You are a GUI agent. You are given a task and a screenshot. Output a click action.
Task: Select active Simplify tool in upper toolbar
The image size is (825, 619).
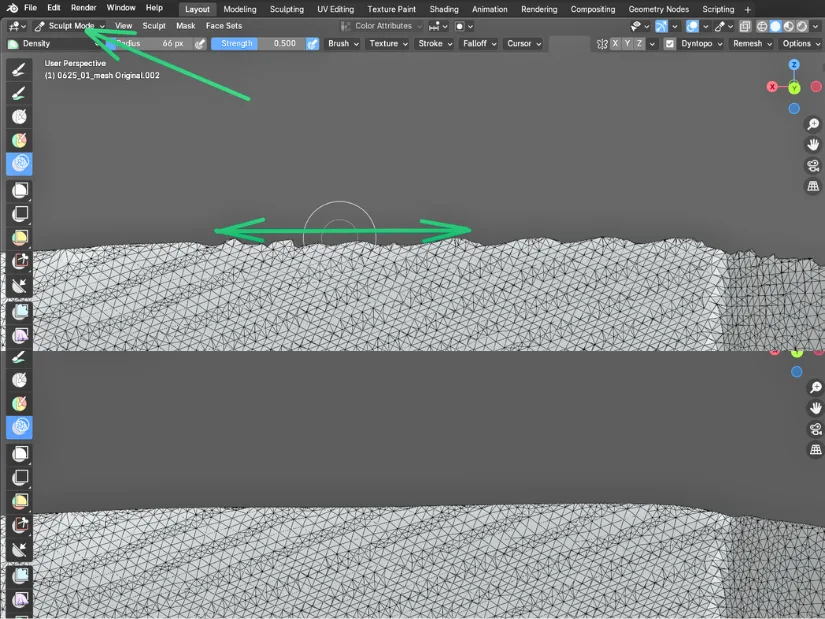19,164
